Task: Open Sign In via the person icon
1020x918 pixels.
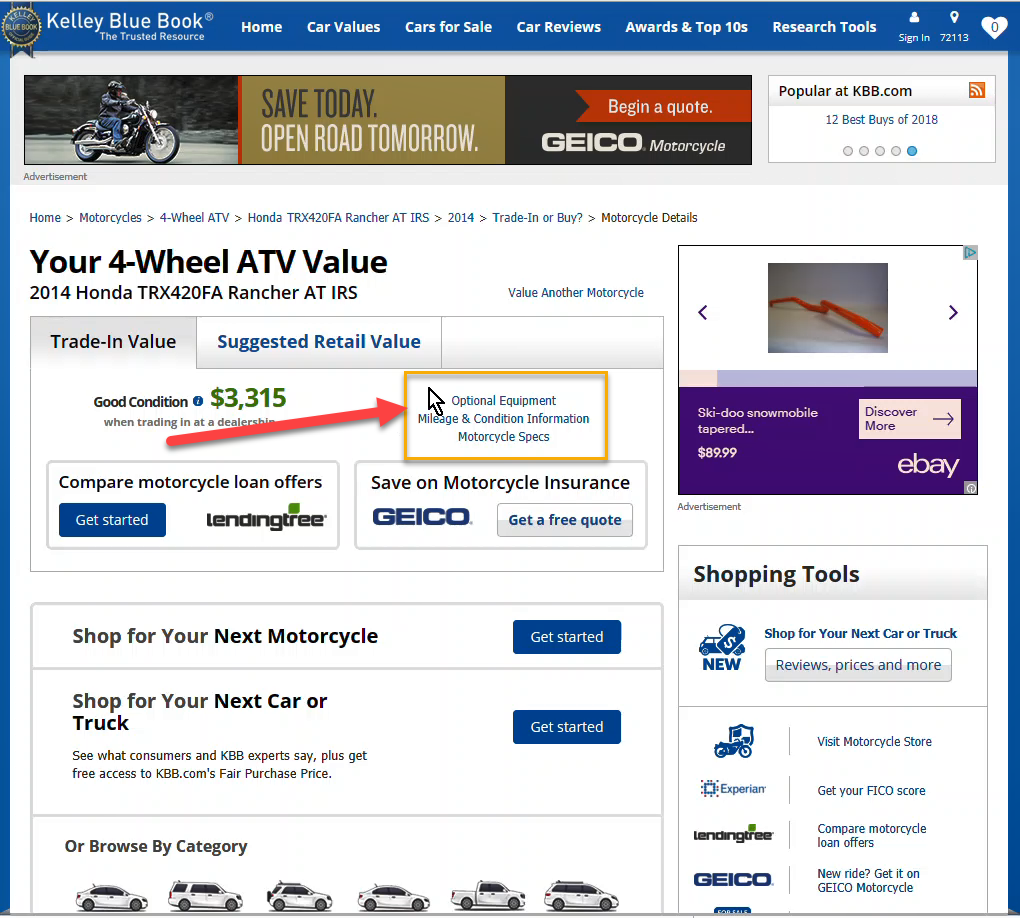Action: click(914, 18)
